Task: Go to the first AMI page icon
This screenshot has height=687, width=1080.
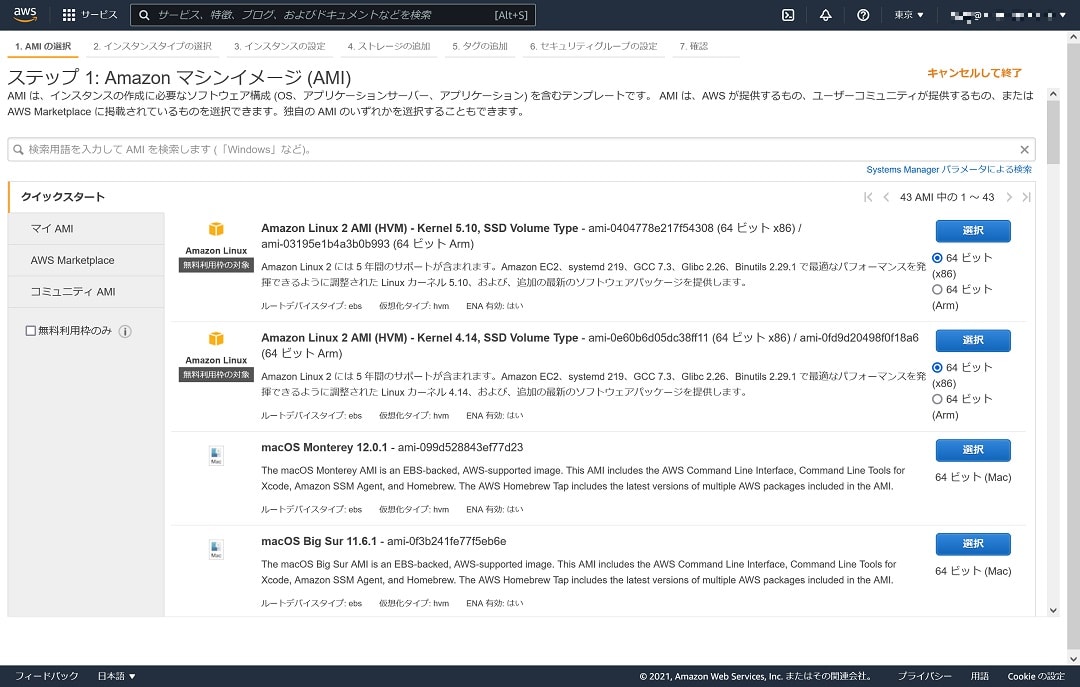Action: pyautogui.click(x=868, y=197)
